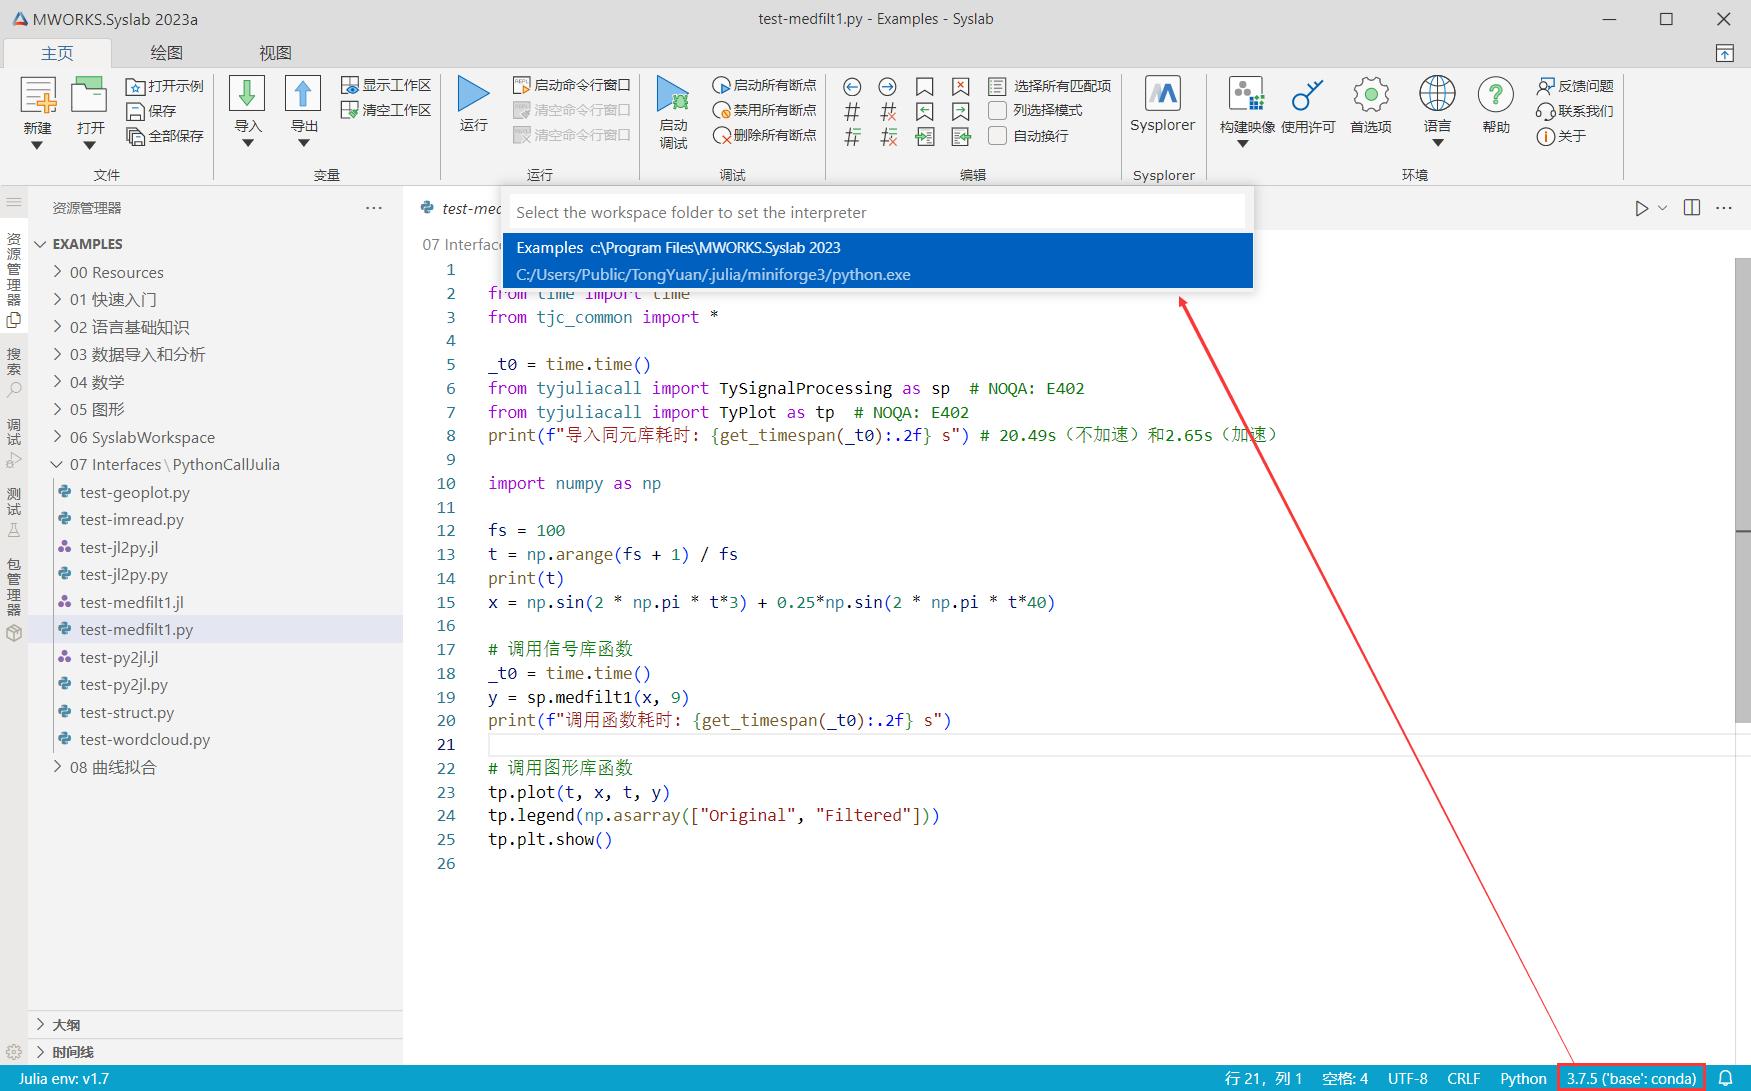Viewport: 1751px width, 1091px height.
Task: Click the 运行 (Run) play icon
Action: [x=473, y=94]
